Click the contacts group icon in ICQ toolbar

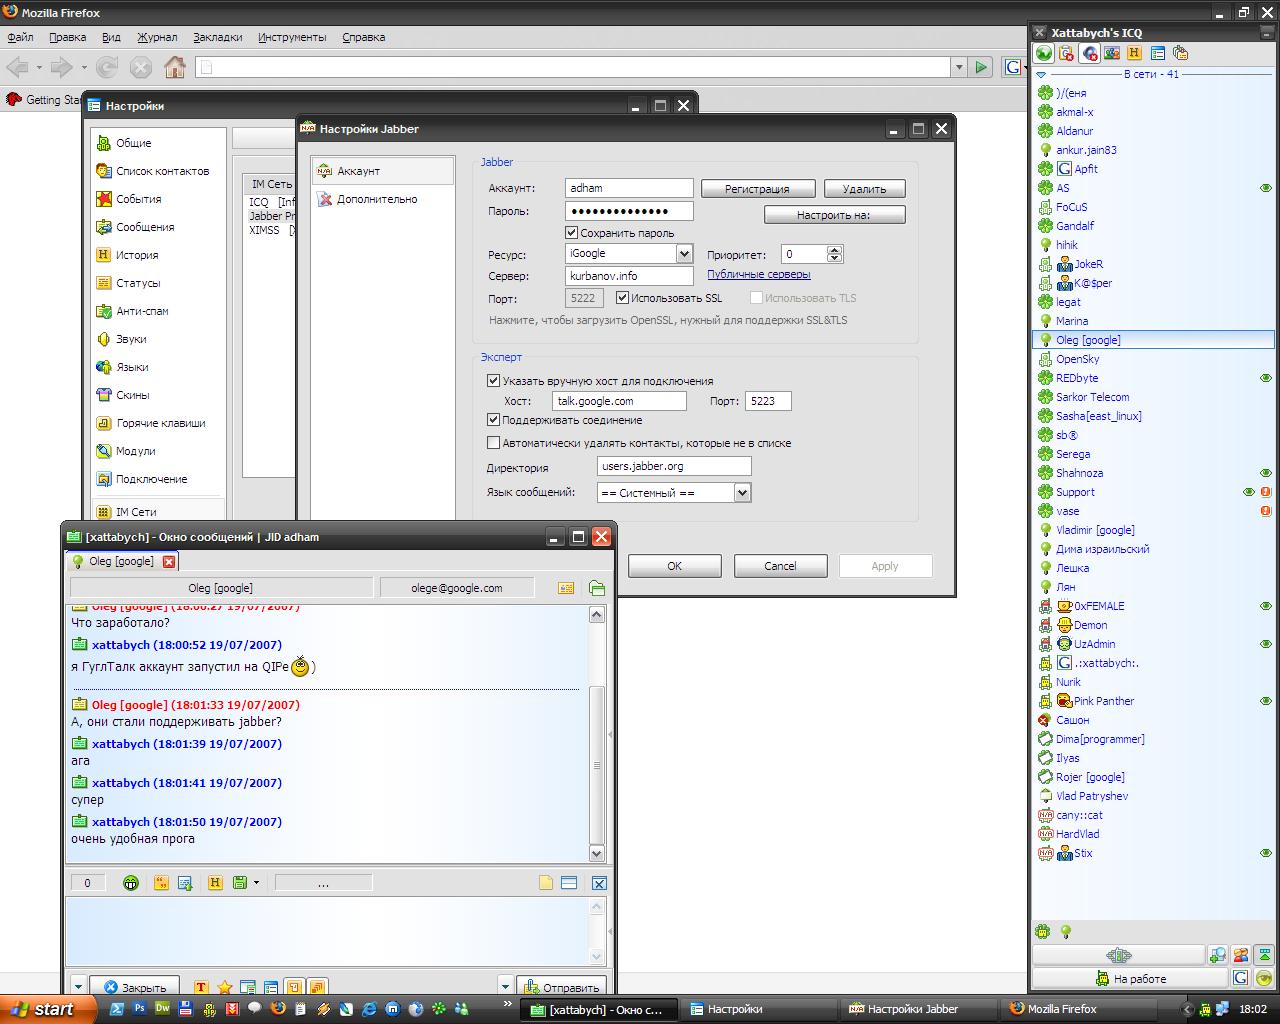click(1111, 54)
